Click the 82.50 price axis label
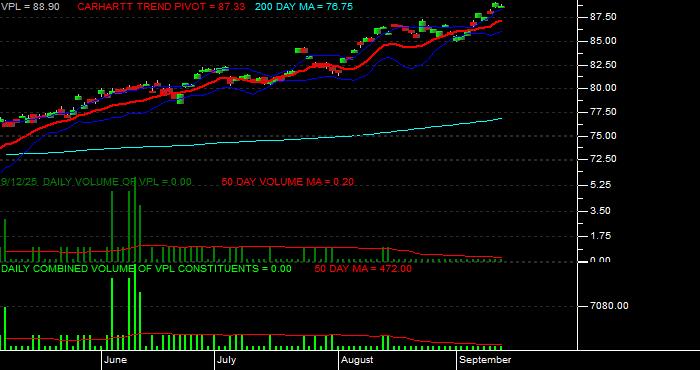The width and height of the screenshot is (700, 370). point(604,65)
